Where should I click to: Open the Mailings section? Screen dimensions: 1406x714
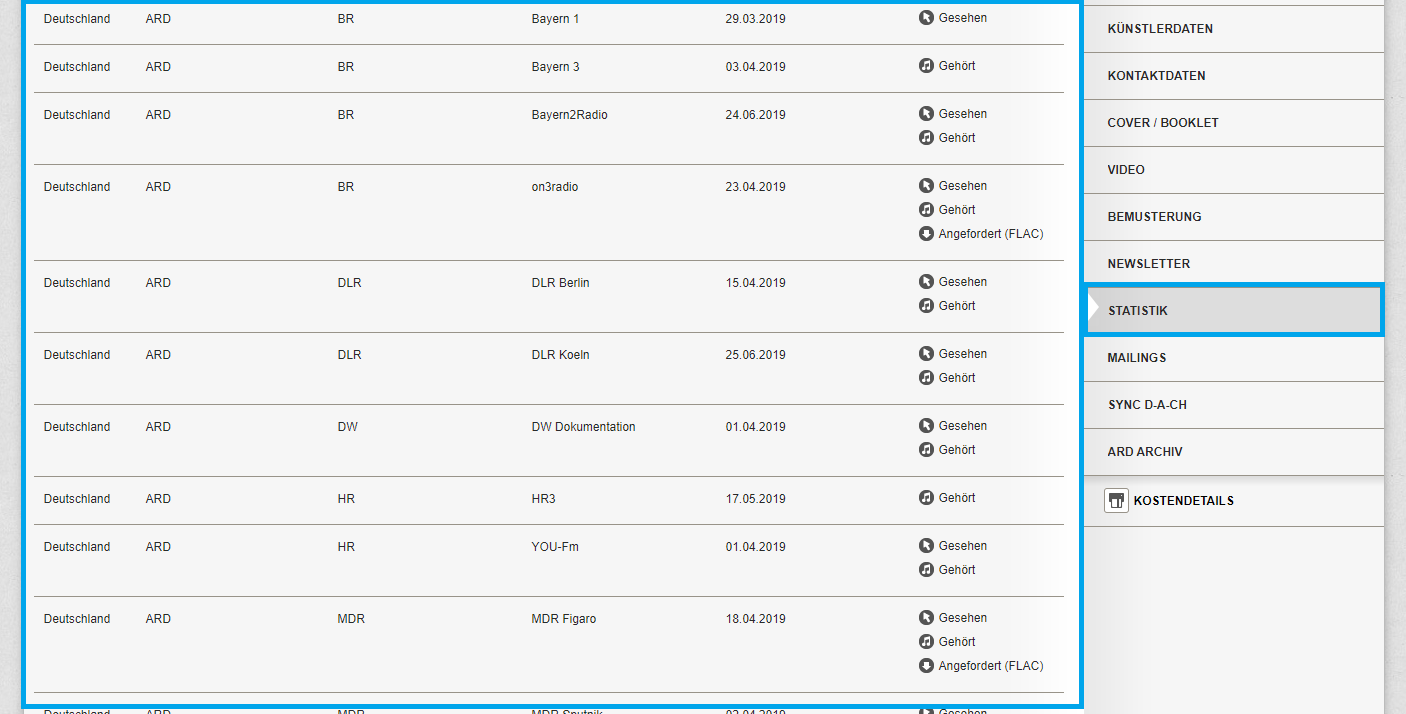(x=1233, y=358)
